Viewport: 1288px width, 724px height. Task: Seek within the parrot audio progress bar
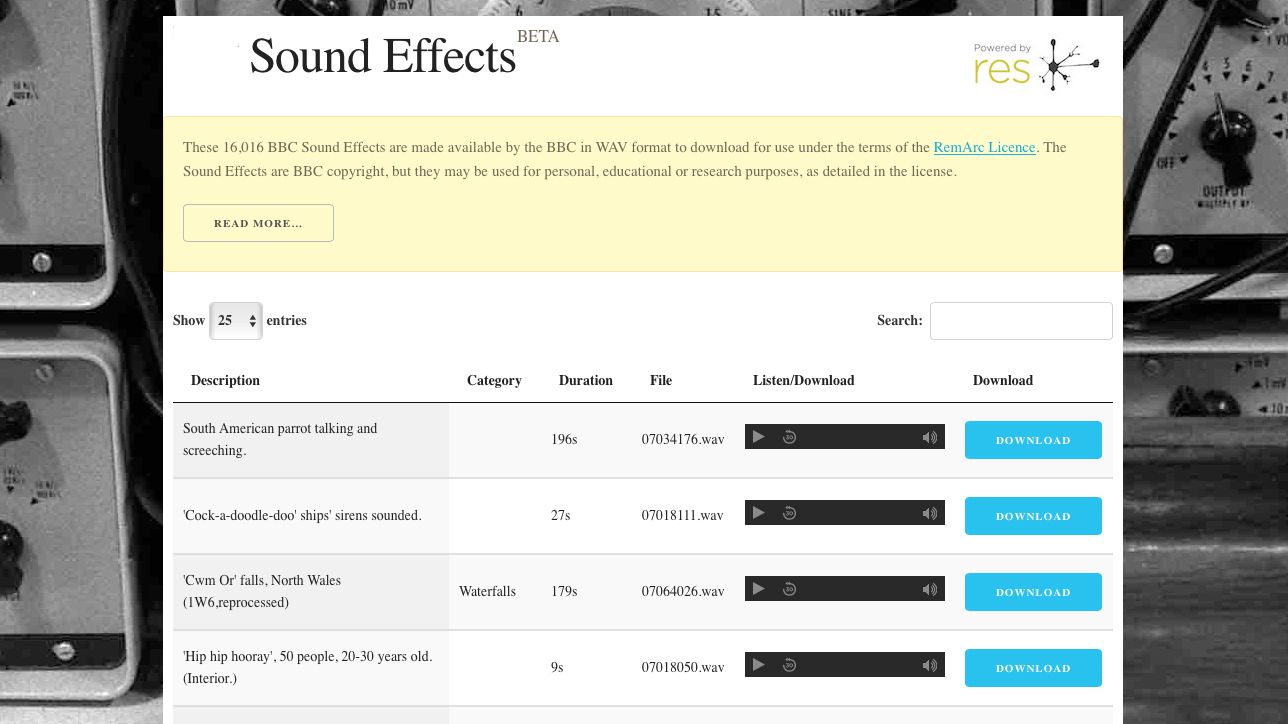[860, 436]
